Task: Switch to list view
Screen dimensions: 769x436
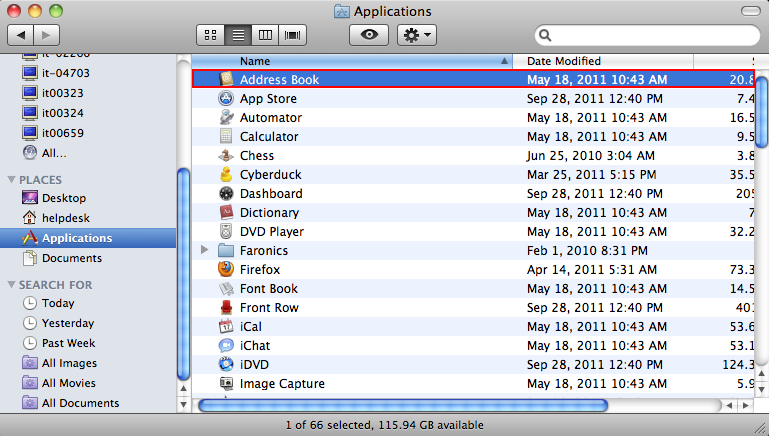Action: point(238,35)
